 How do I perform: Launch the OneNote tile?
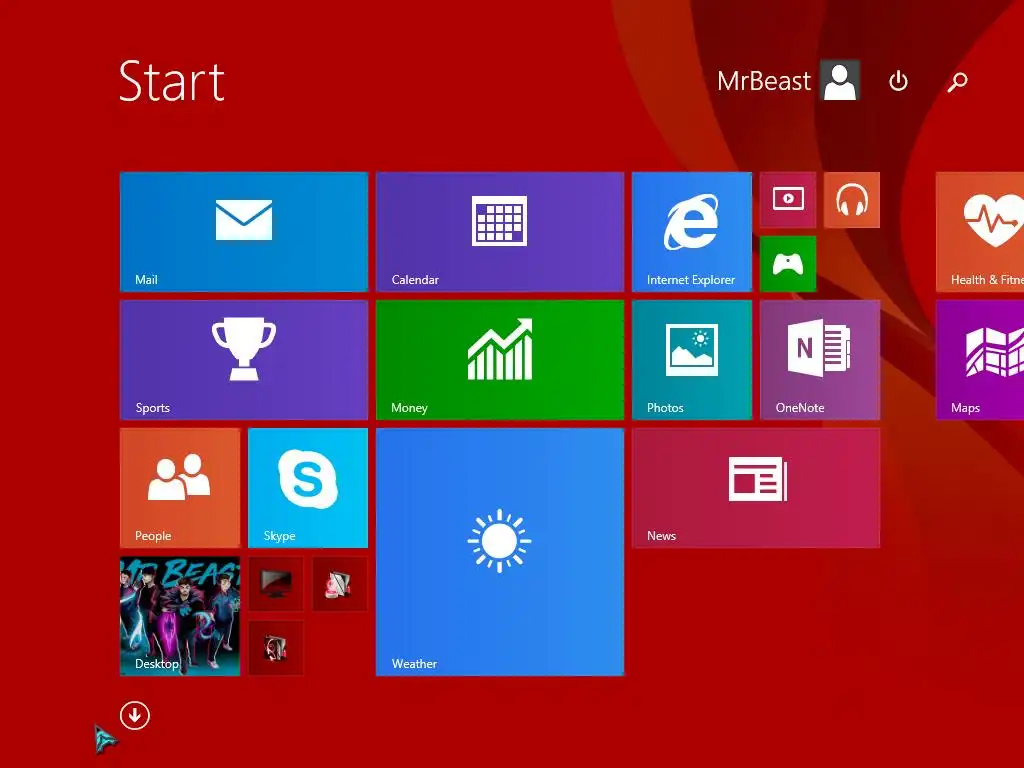[820, 360]
